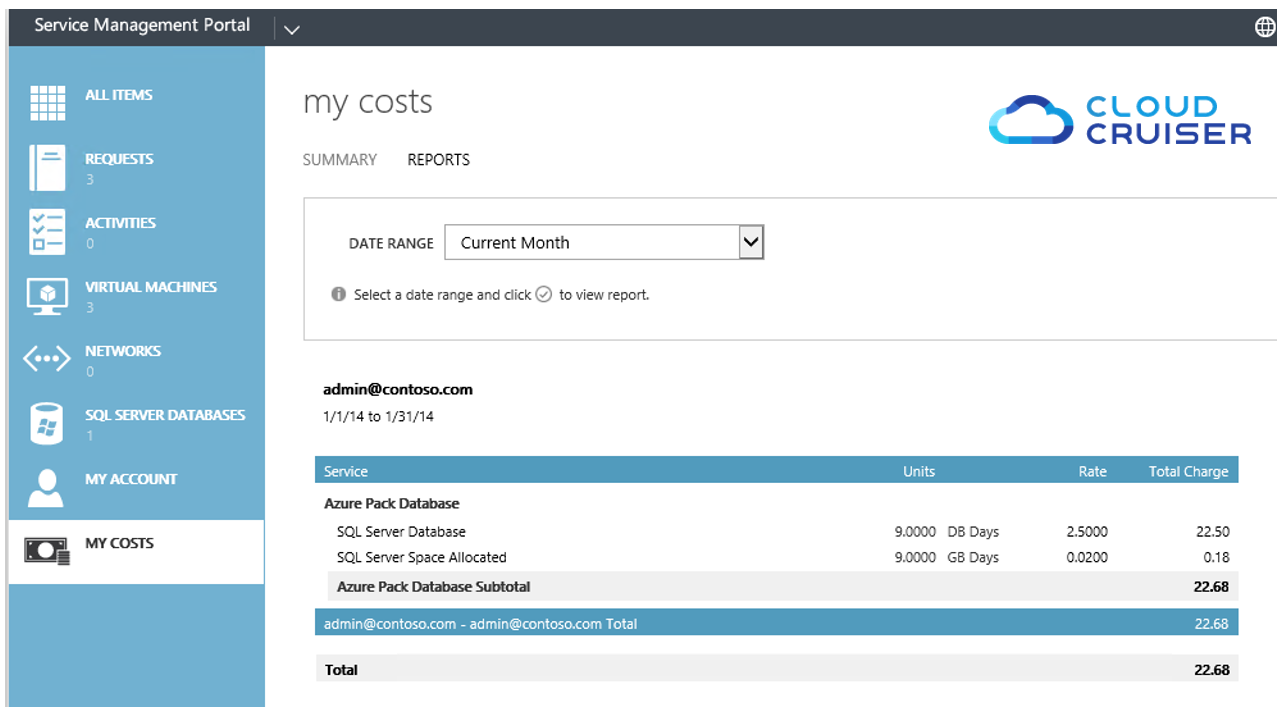Click the 0.0200 rate value
1283x715 pixels.
(x=1087, y=557)
